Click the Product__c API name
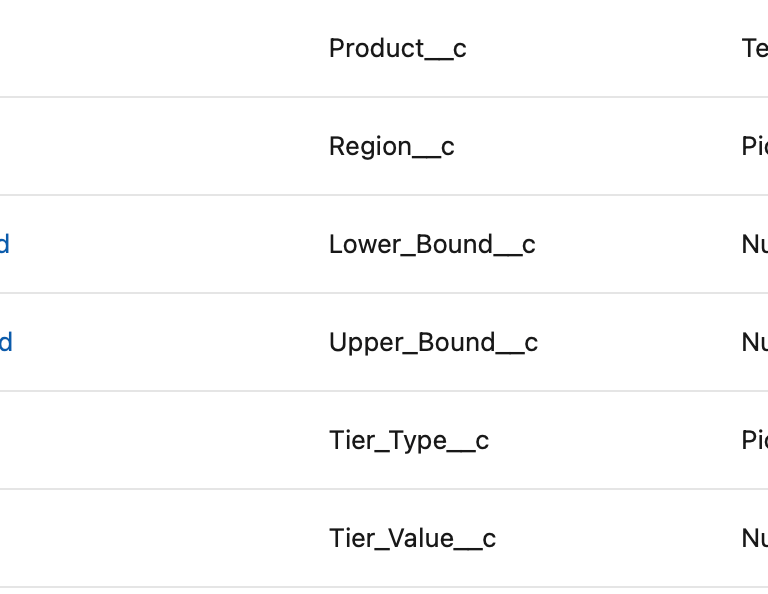Screen dimensions: 768x594 397,48
